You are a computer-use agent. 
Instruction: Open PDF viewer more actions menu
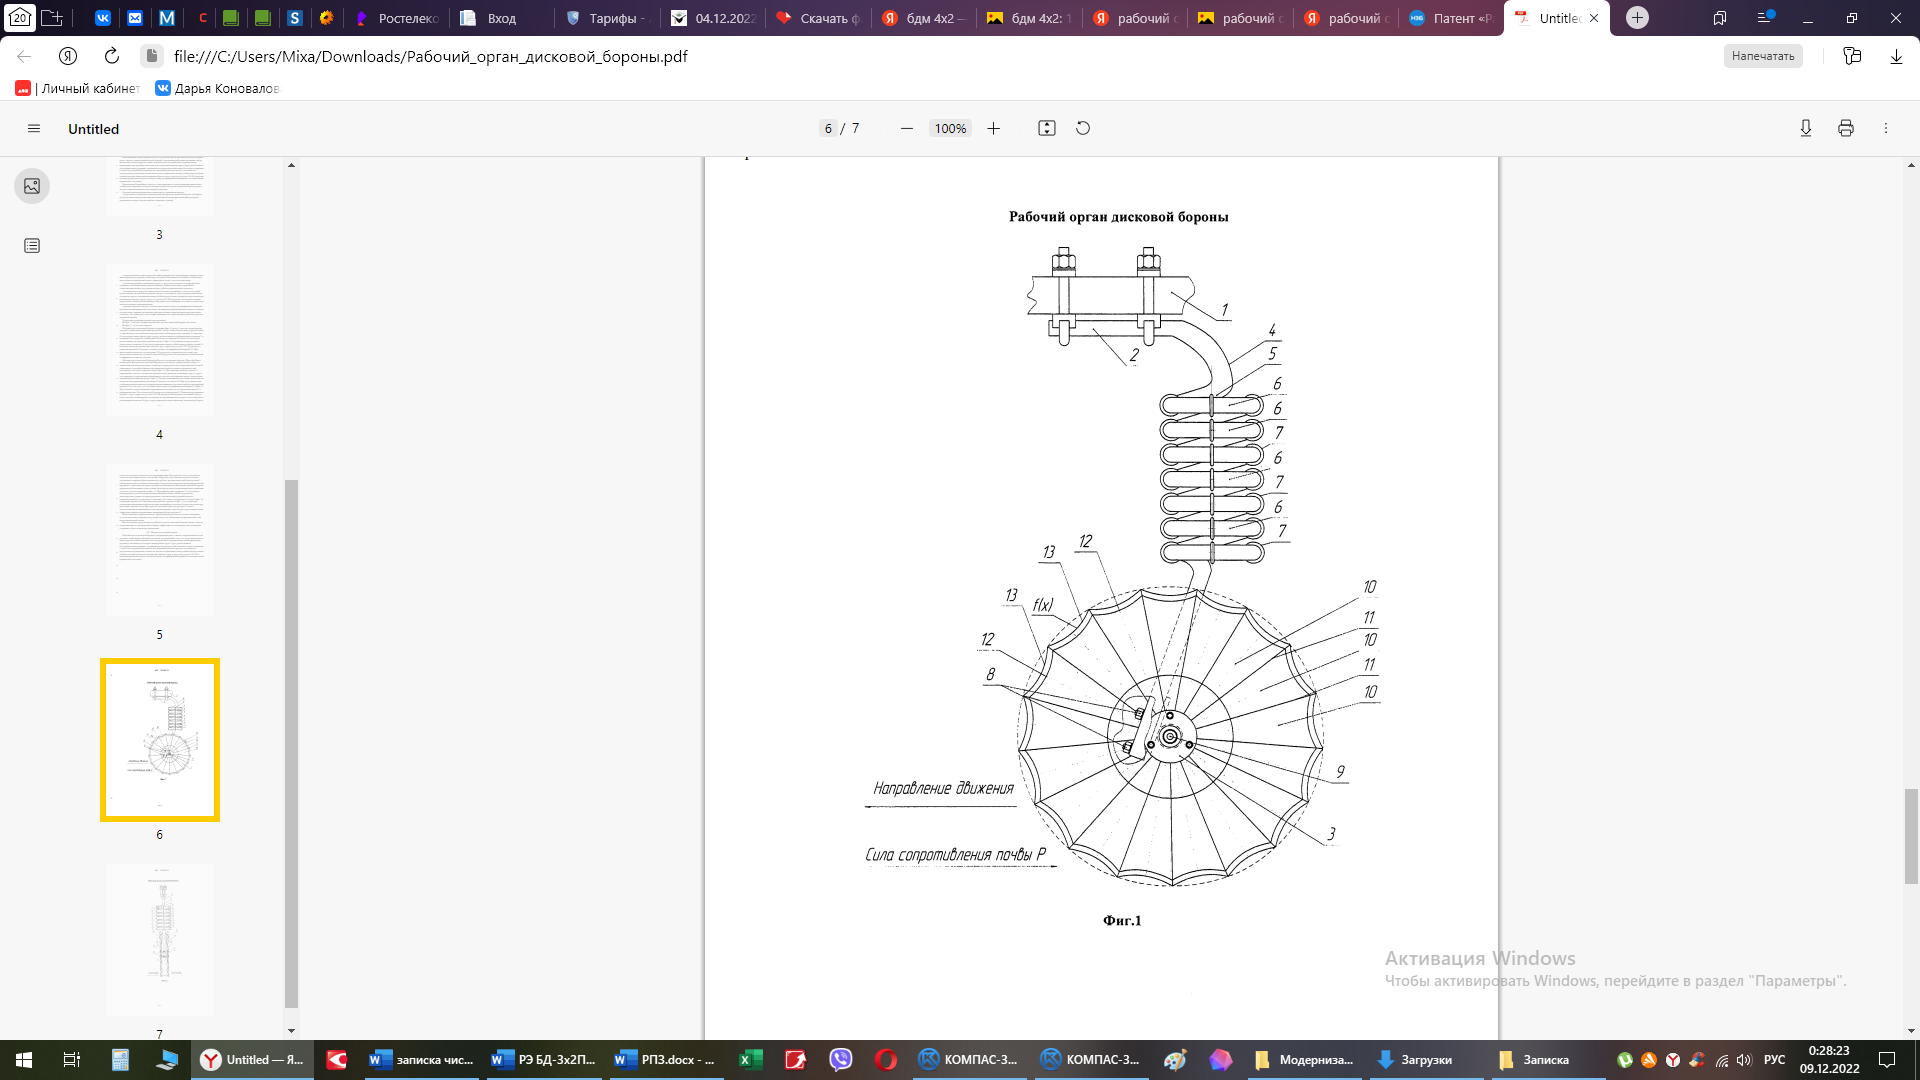tap(1886, 128)
